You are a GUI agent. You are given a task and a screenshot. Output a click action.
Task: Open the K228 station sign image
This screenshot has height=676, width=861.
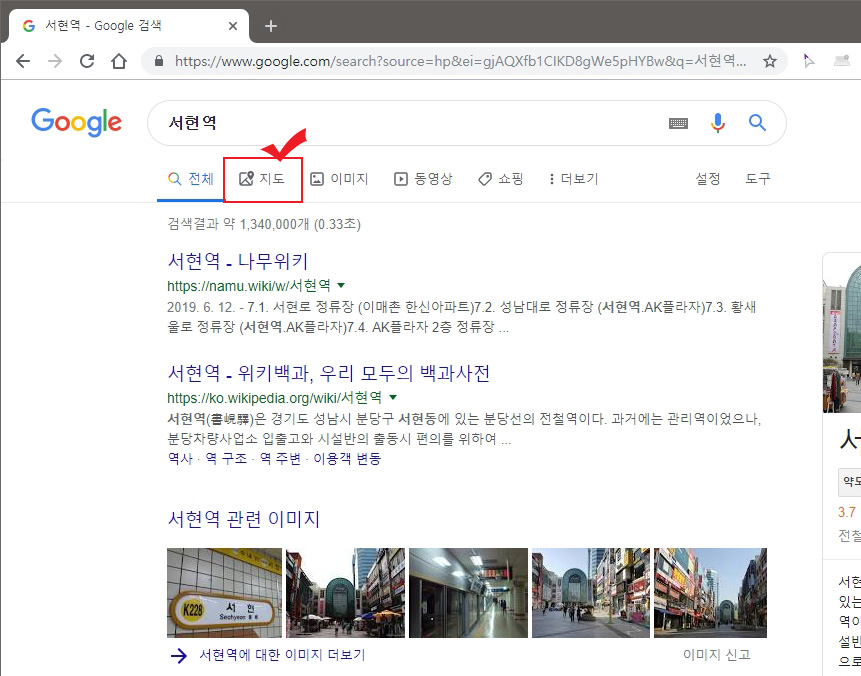(x=224, y=593)
